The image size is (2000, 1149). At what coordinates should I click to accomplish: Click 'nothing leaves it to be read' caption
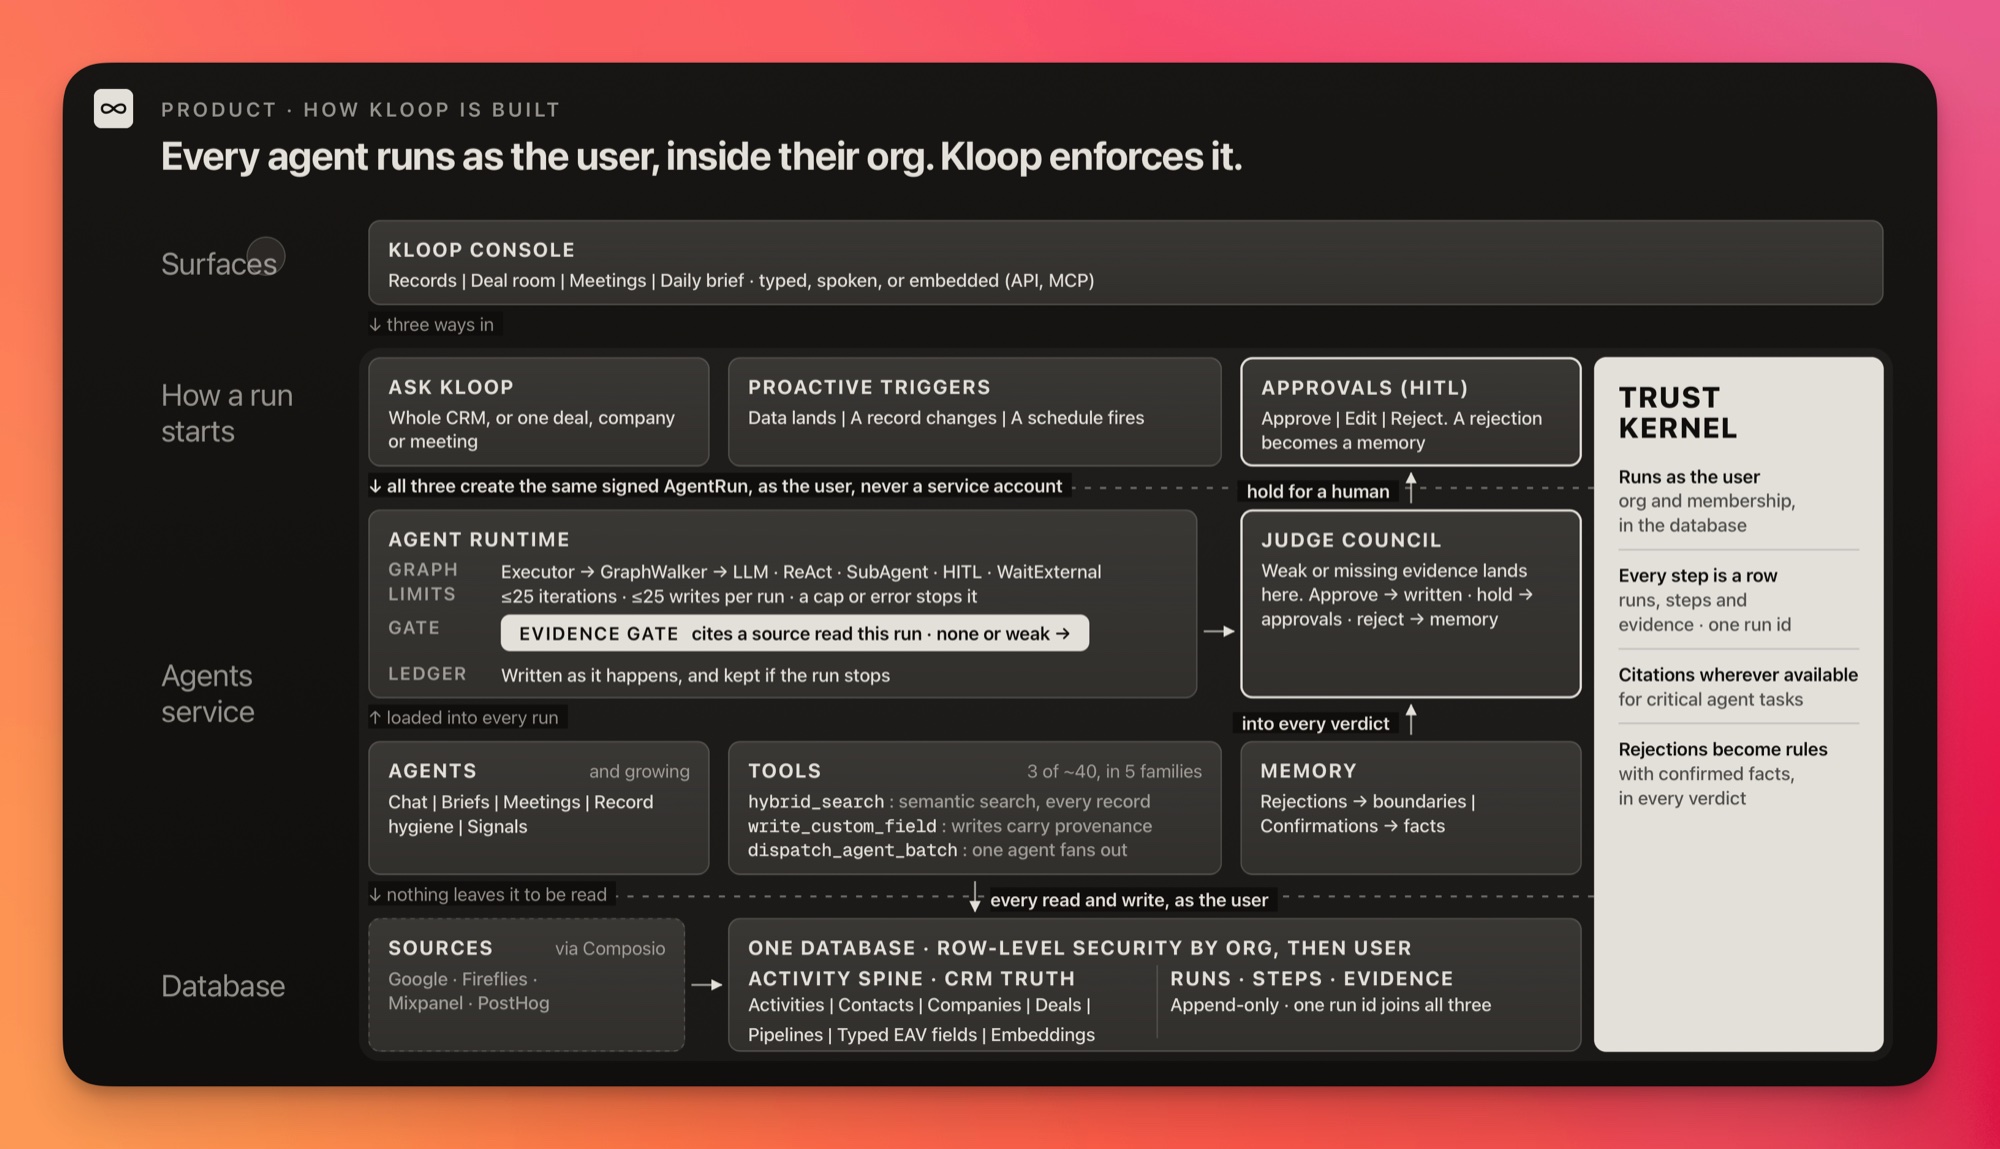coord(487,894)
